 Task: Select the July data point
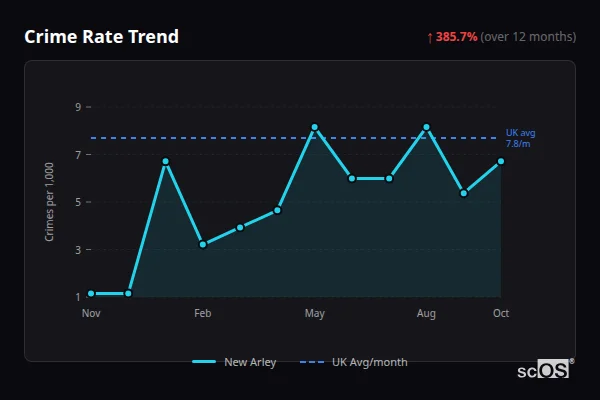(389, 178)
